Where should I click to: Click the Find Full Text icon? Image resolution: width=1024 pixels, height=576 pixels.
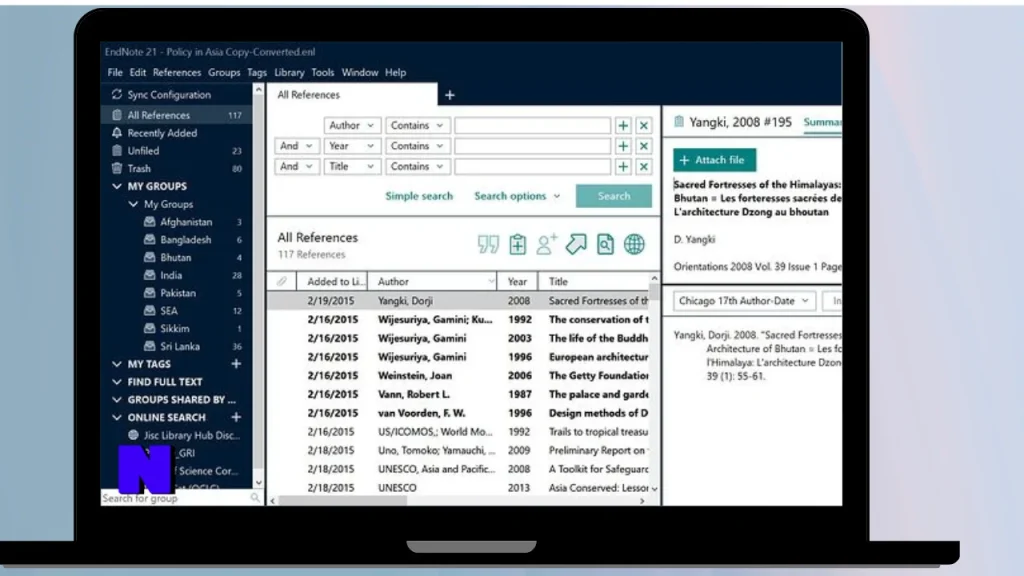(x=605, y=244)
